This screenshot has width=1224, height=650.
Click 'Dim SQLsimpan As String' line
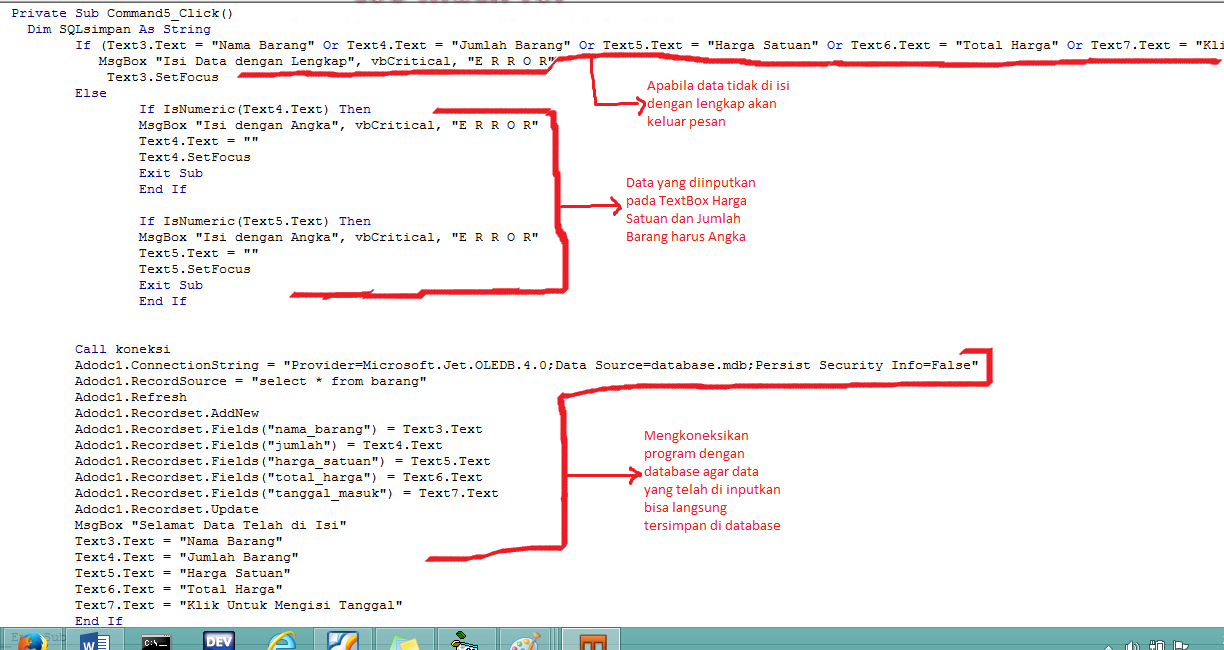coord(119,29)
